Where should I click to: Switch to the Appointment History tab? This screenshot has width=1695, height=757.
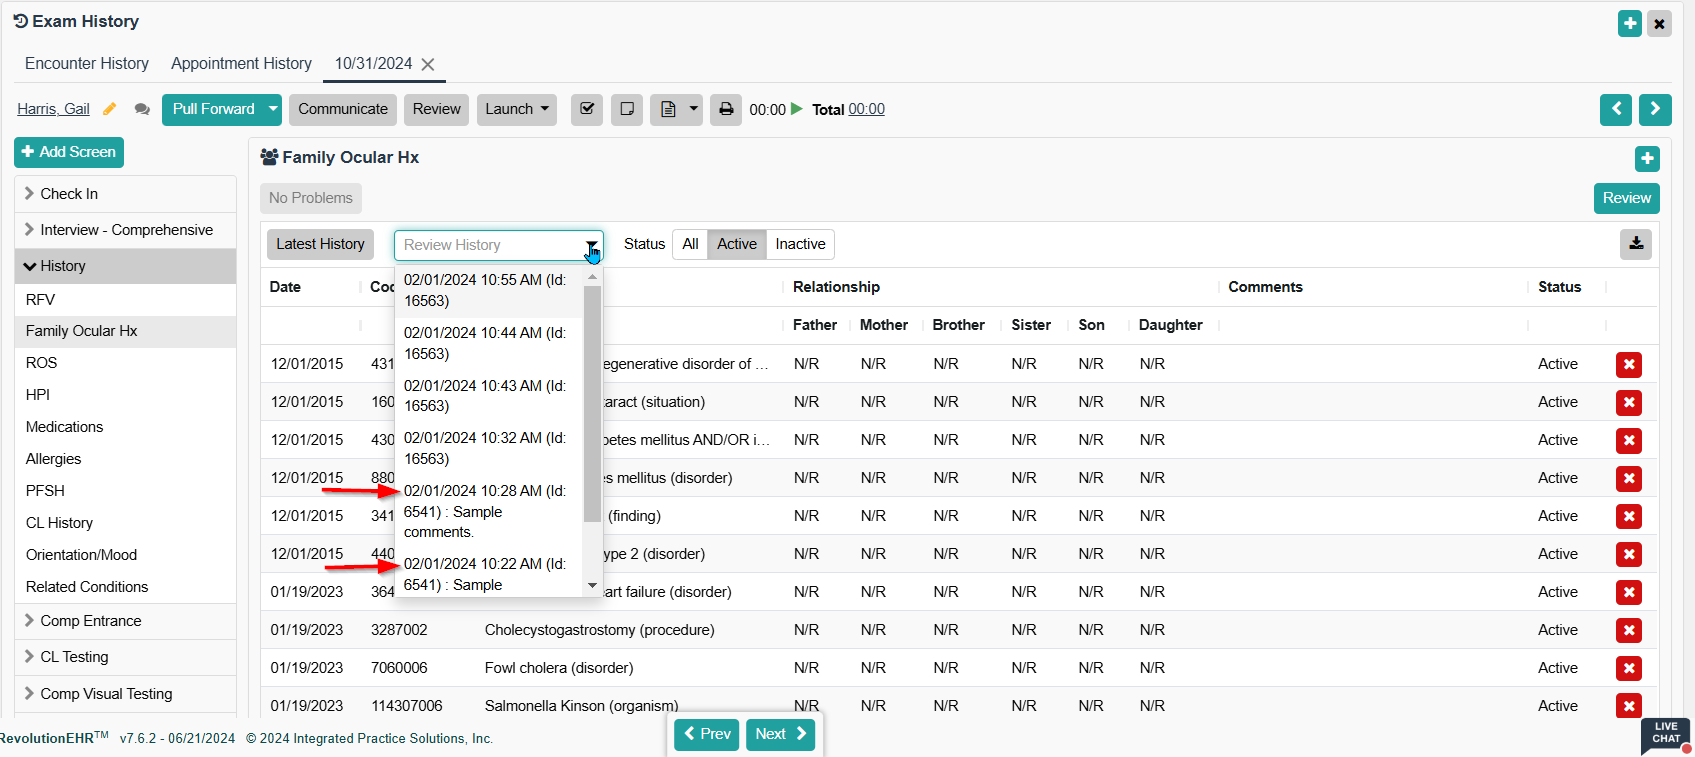pyautogui.click(x=241, y=63)
